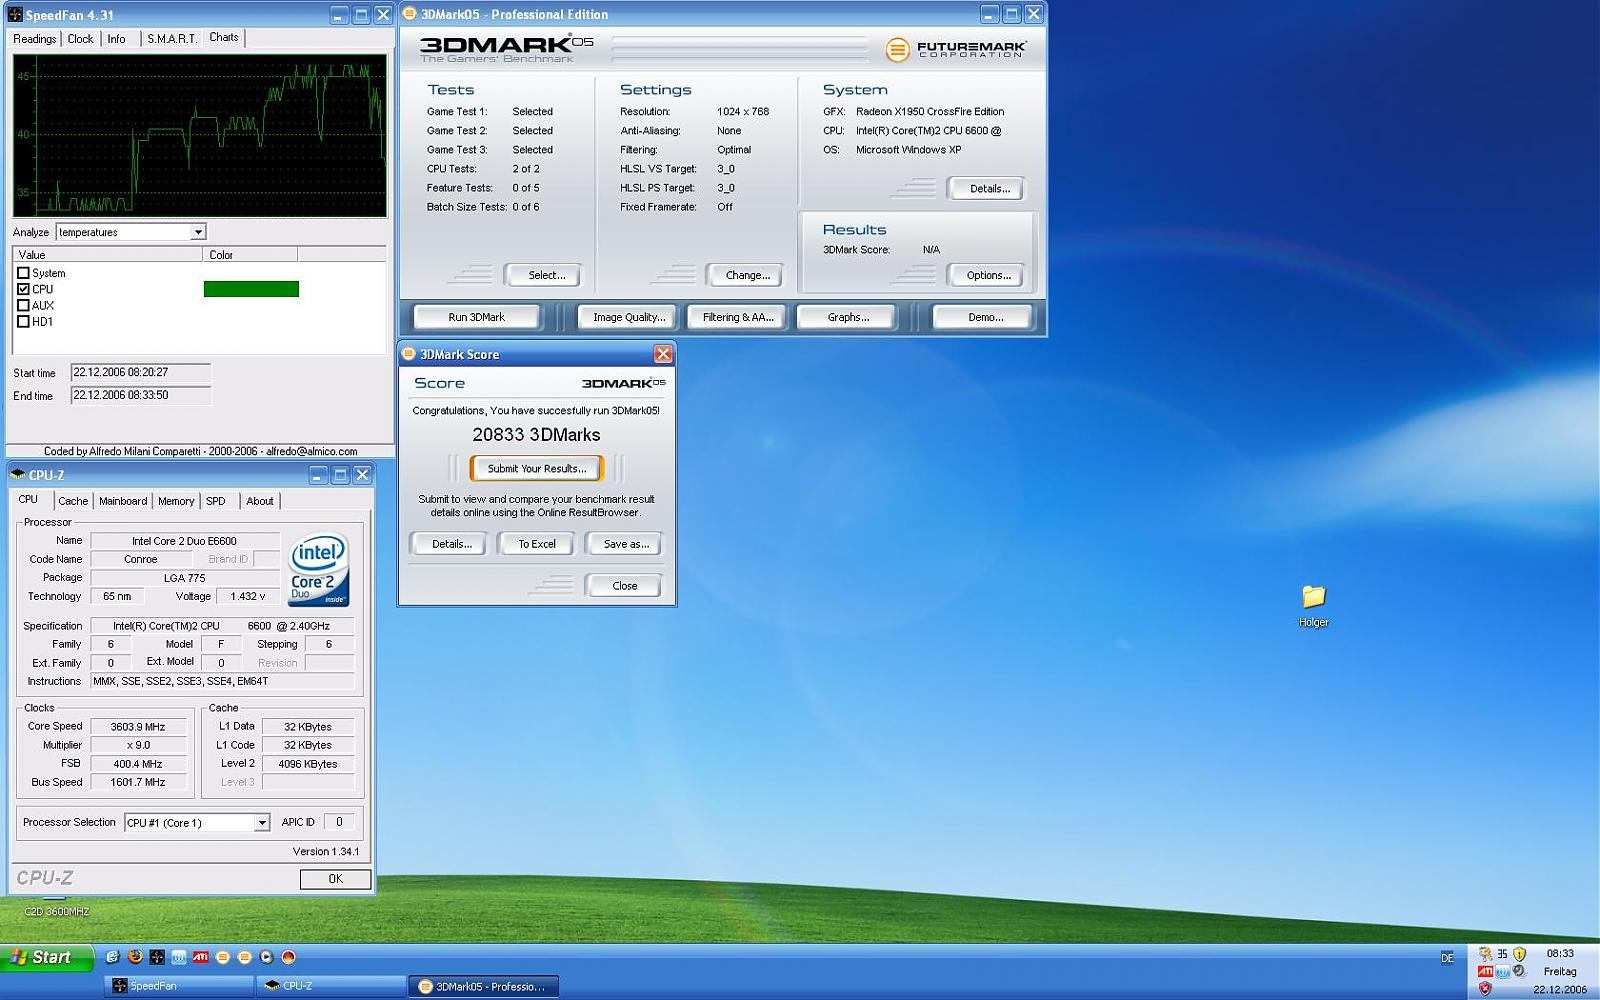Click Save as button in score dialog
This screenshot has width=1600, height=1000.
pos(626,544)
